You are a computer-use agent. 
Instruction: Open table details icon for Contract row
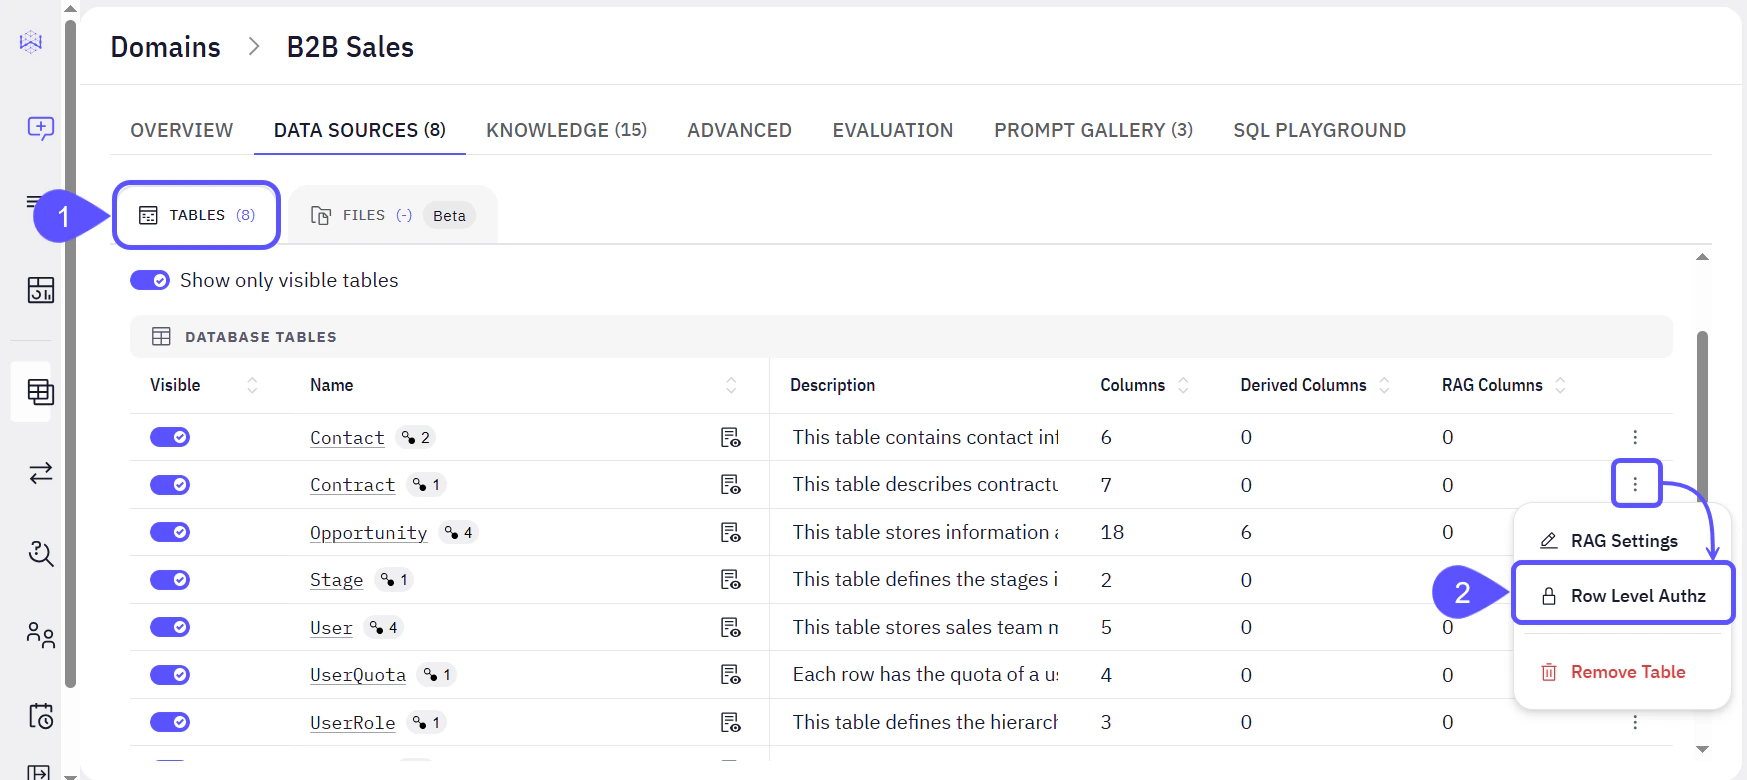tap(731, 485)
